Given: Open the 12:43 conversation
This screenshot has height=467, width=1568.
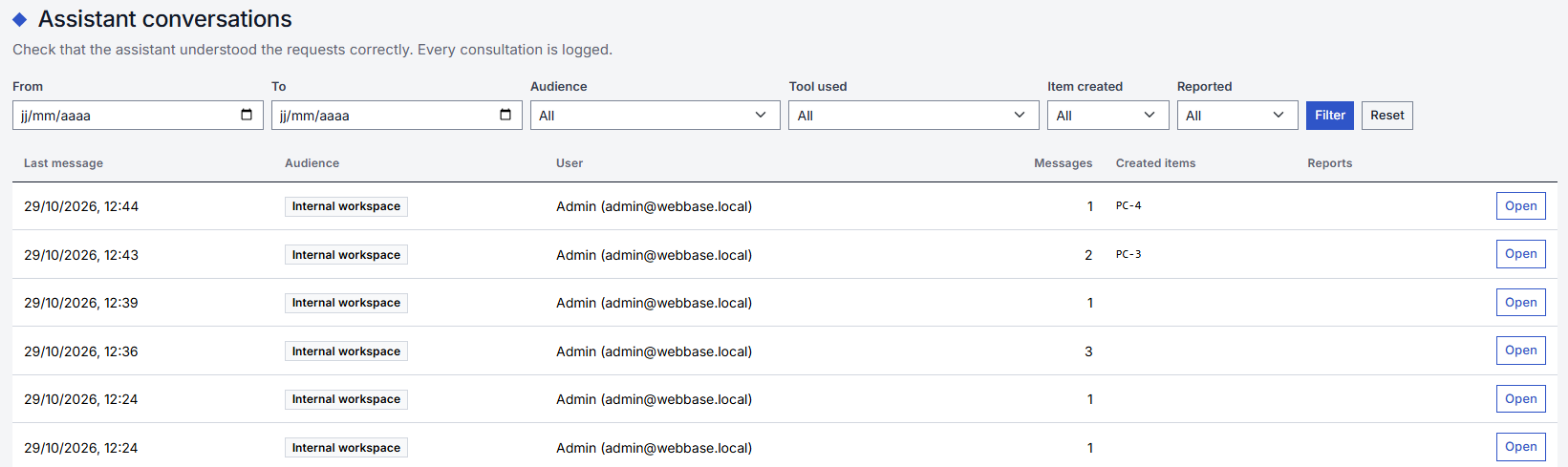Looking at the screenshot, I should pos(1520,254).
